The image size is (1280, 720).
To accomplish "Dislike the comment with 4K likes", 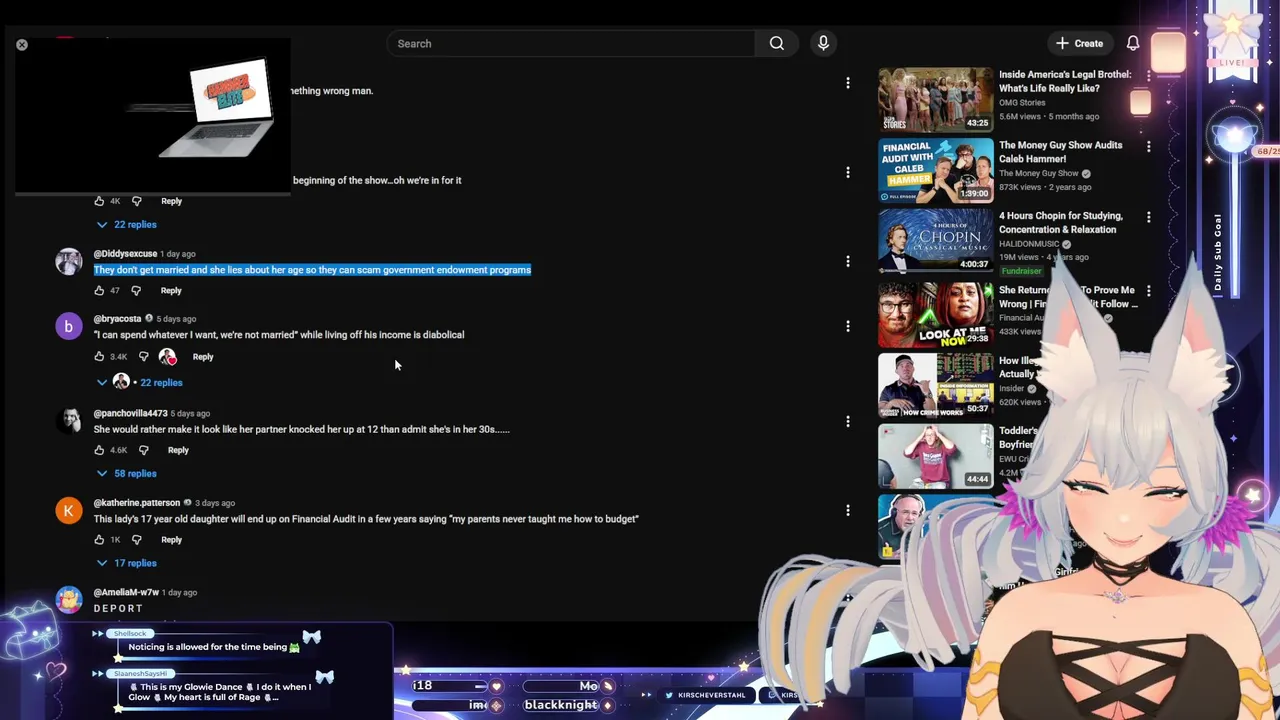I will (x=136, y=201).
